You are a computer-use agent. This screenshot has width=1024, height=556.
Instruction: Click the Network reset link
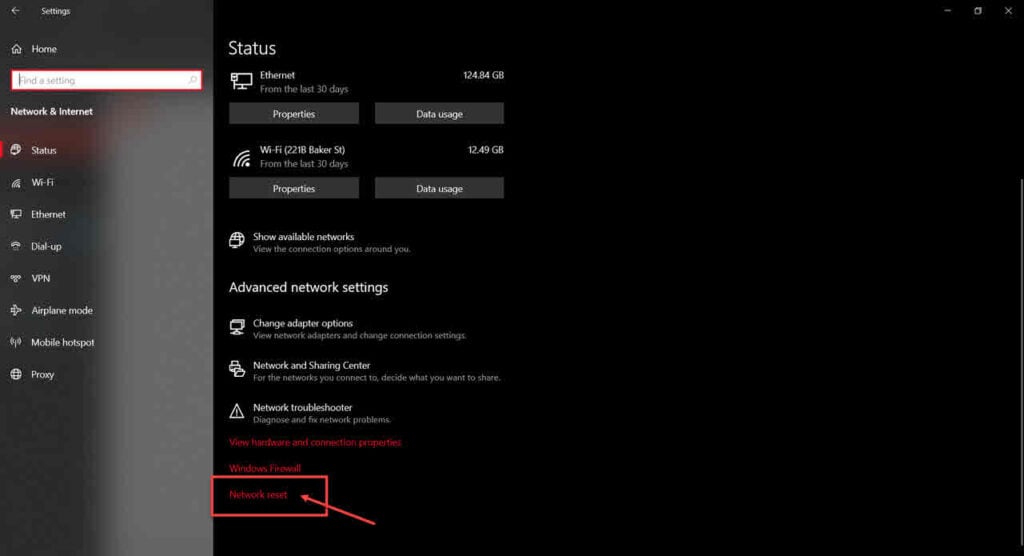(258, 495)
